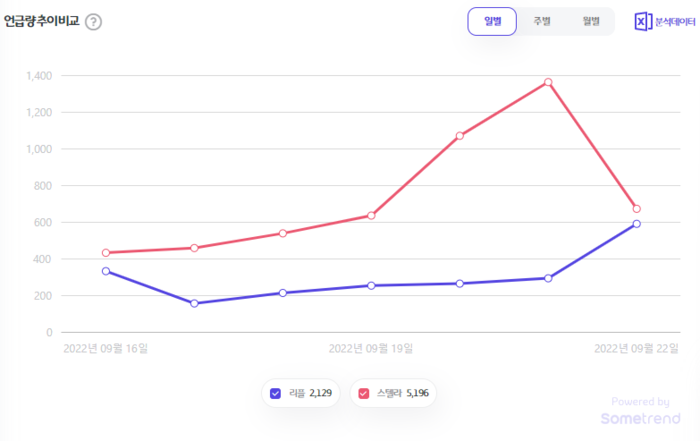Uncheck the 스텔라 legend checkbox
Image resolution: width=700 pixels, height=441 pixels.
pyautogui.click(x=364, y=393)
